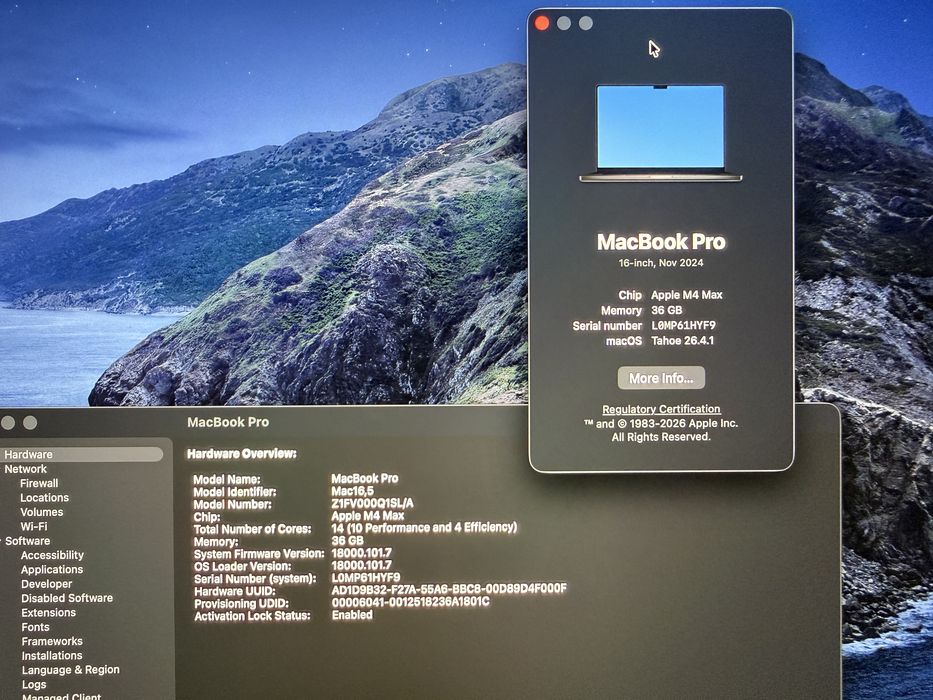Select Network in System Information sidebar
933x700 pixels.
[x=26, y=469]
